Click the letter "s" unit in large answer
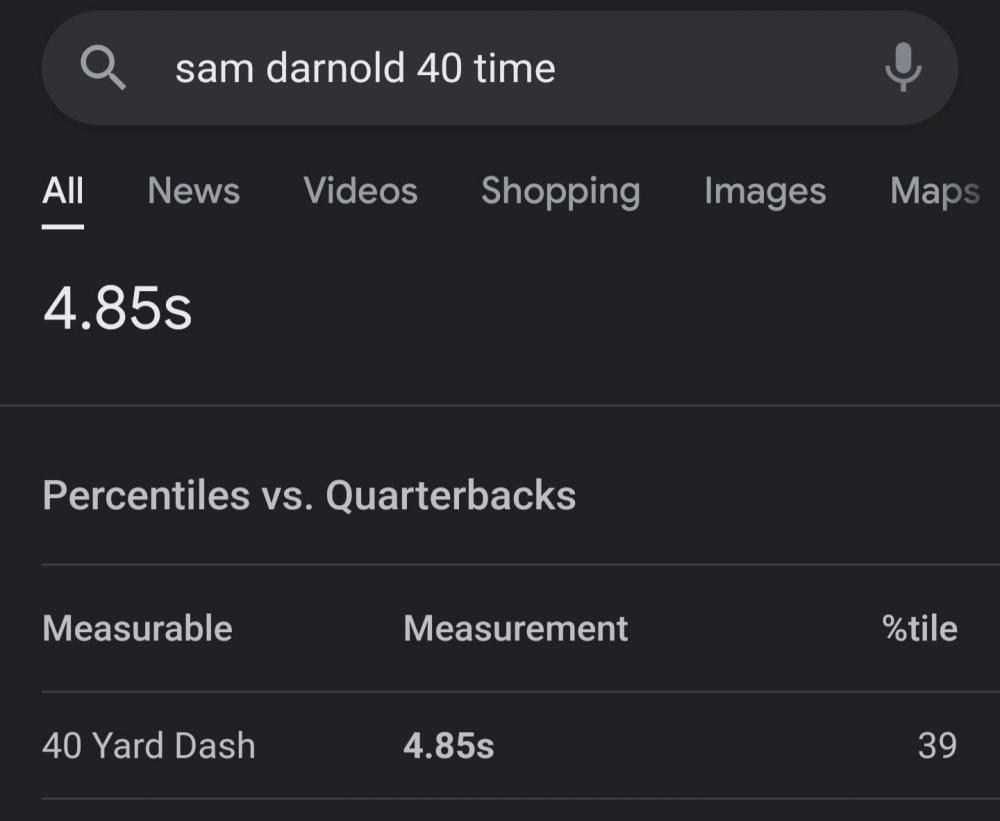Screen dimensions: 1000x821 click(178, 311)
